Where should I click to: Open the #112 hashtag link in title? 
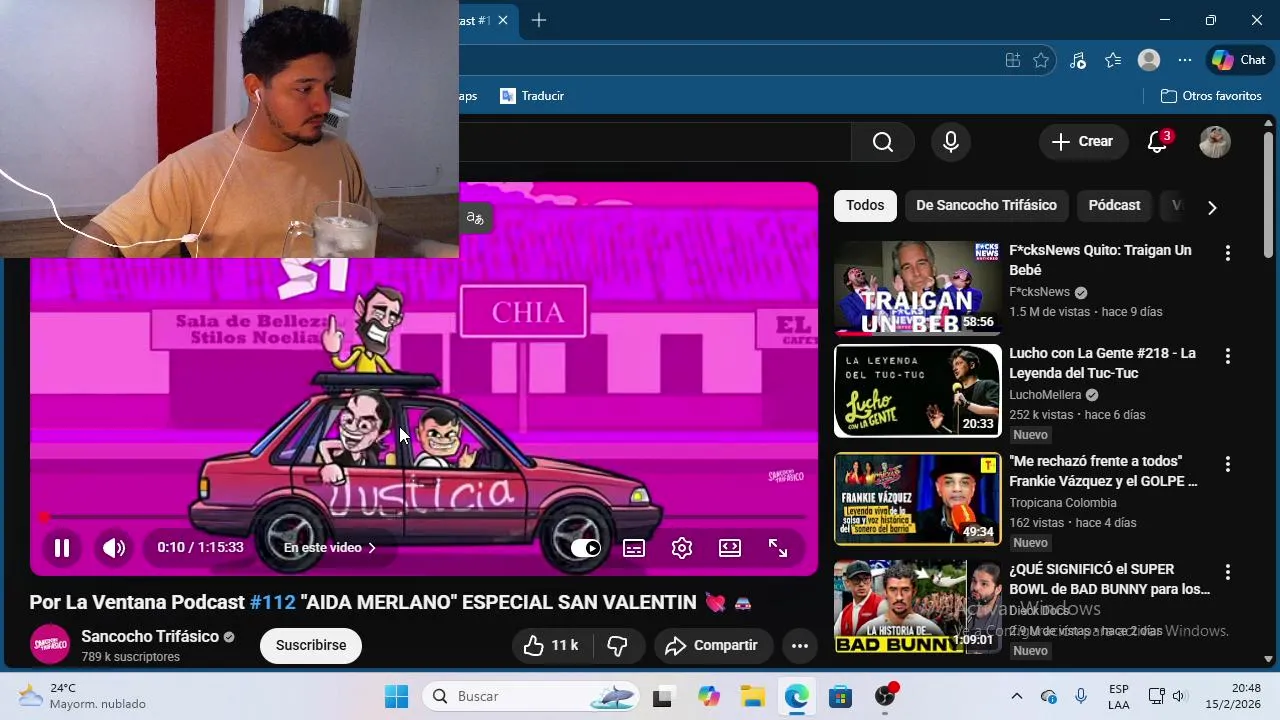273,603
